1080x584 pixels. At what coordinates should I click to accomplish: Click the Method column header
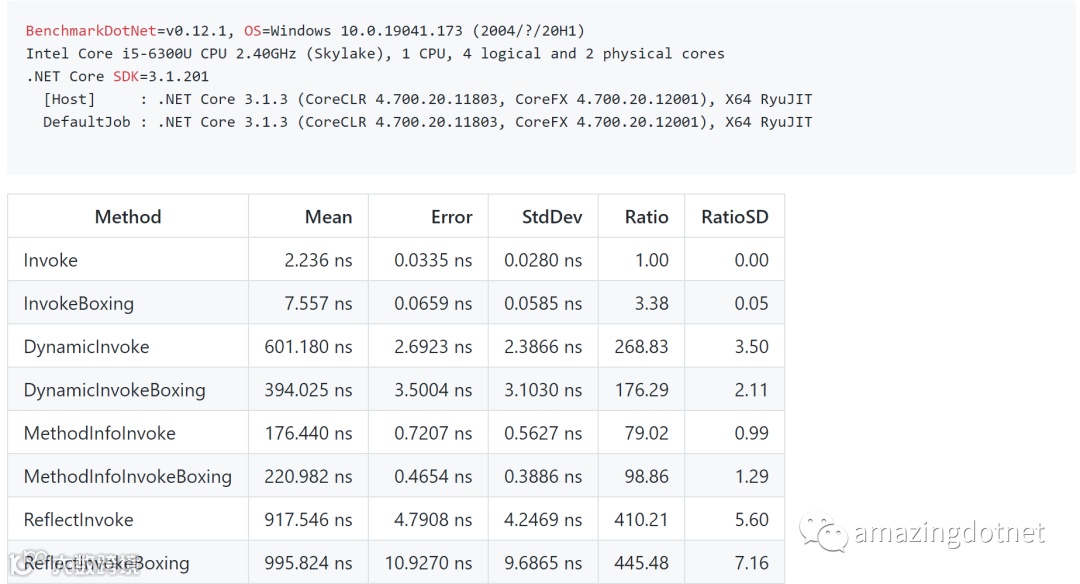[128, 217]
